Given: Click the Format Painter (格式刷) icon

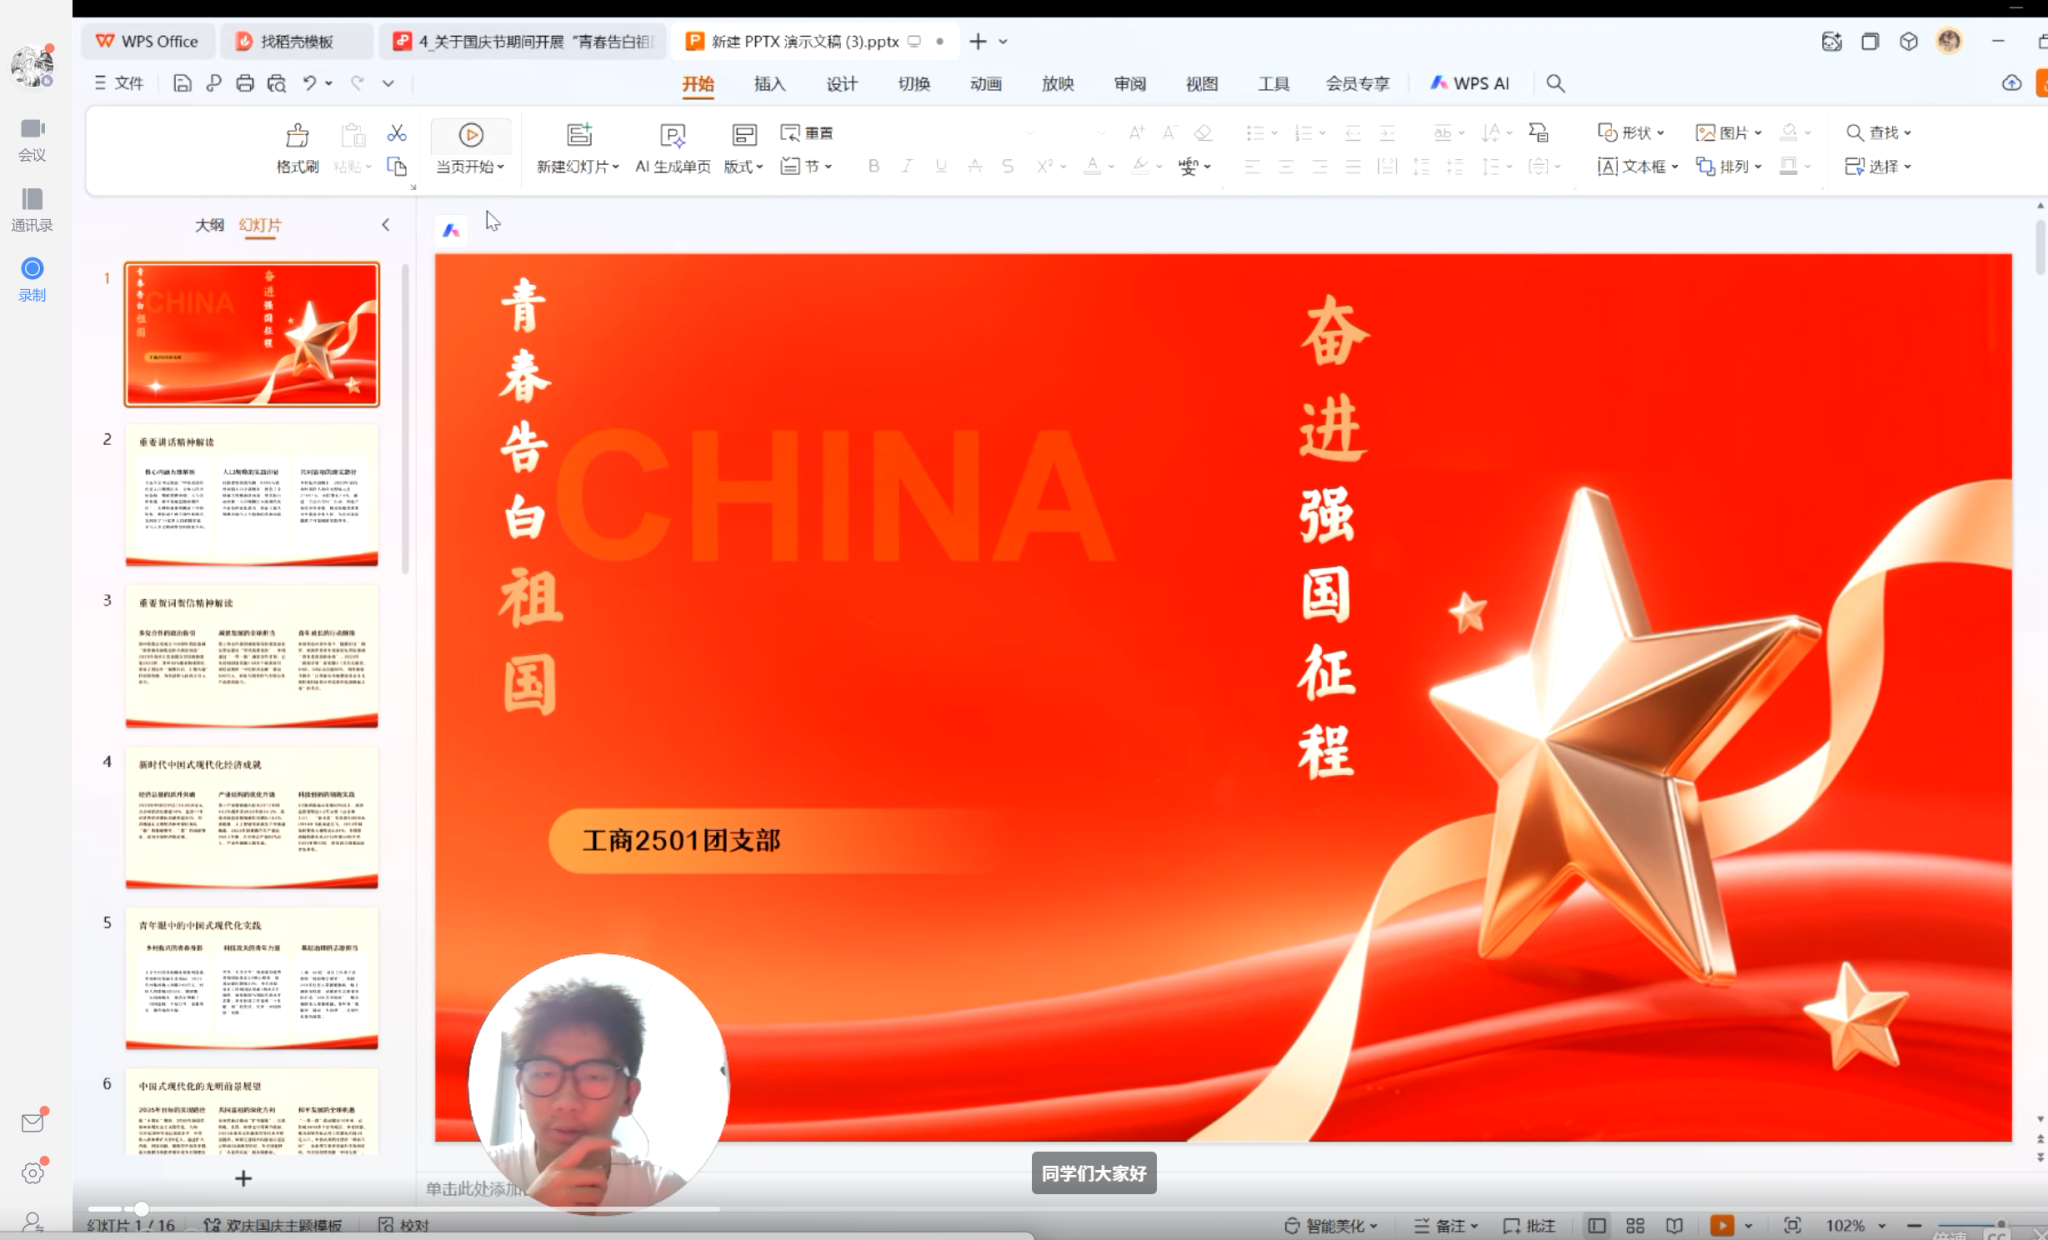Looking at the screenshot, I should [x=297, y=135].
